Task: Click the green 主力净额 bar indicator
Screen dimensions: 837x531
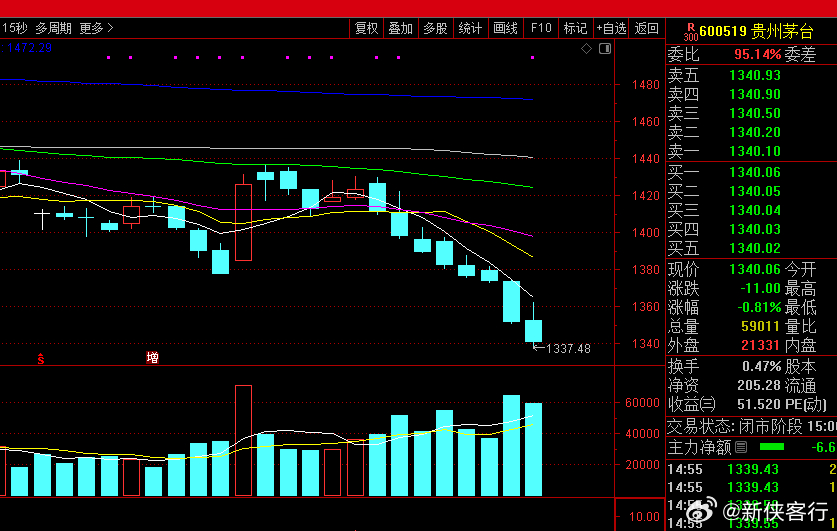Action: (x=771, y=447)
